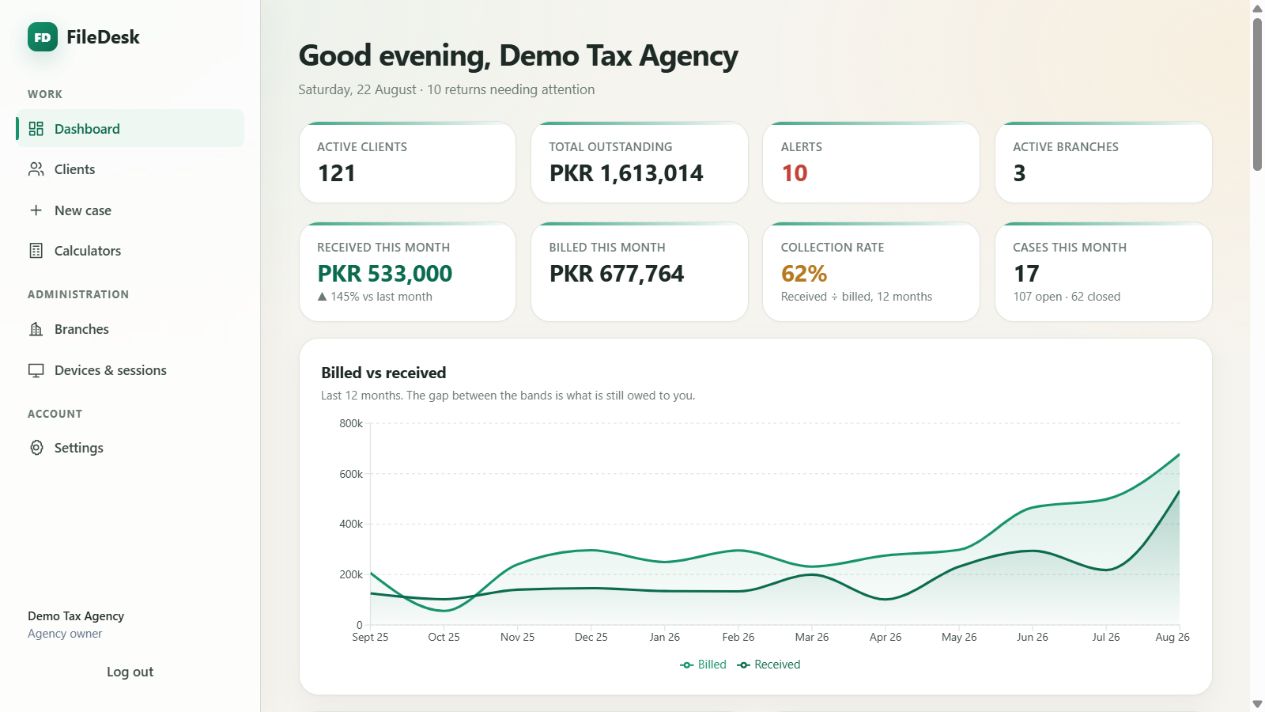Viewport: 1265px width, 712px height.
Task: Click the 'PKR 677,764' value
Action: tap(617, 273)
